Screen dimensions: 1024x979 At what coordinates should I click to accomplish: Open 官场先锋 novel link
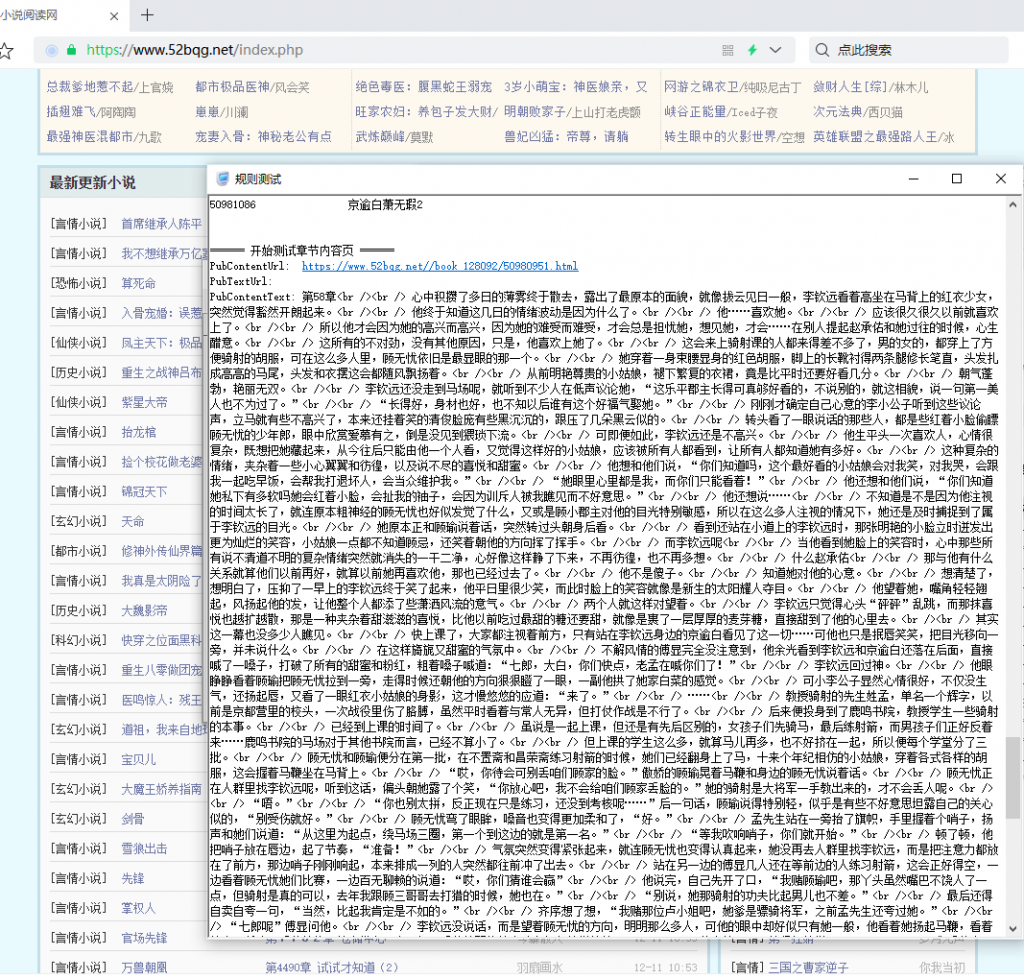pyautogui.click(x=144, y=938)
